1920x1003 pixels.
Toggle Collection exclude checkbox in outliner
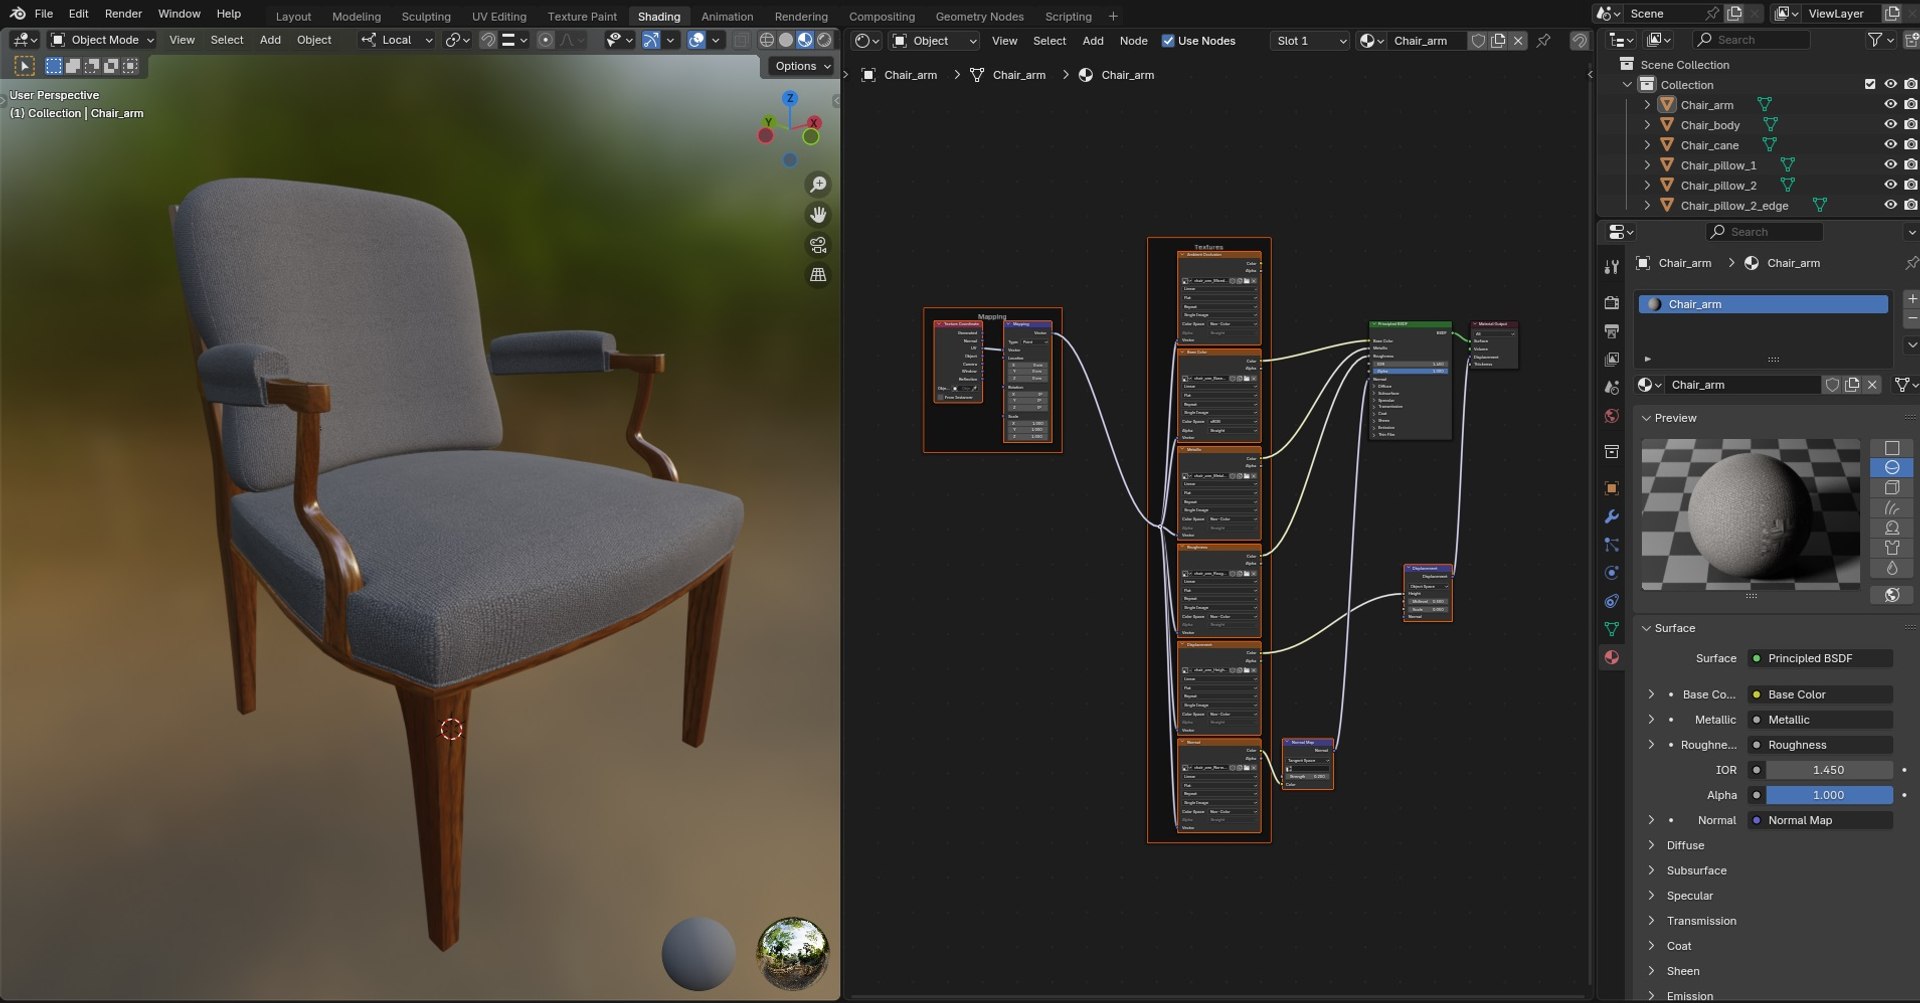pyautogui.click(x=1870, y=85)
